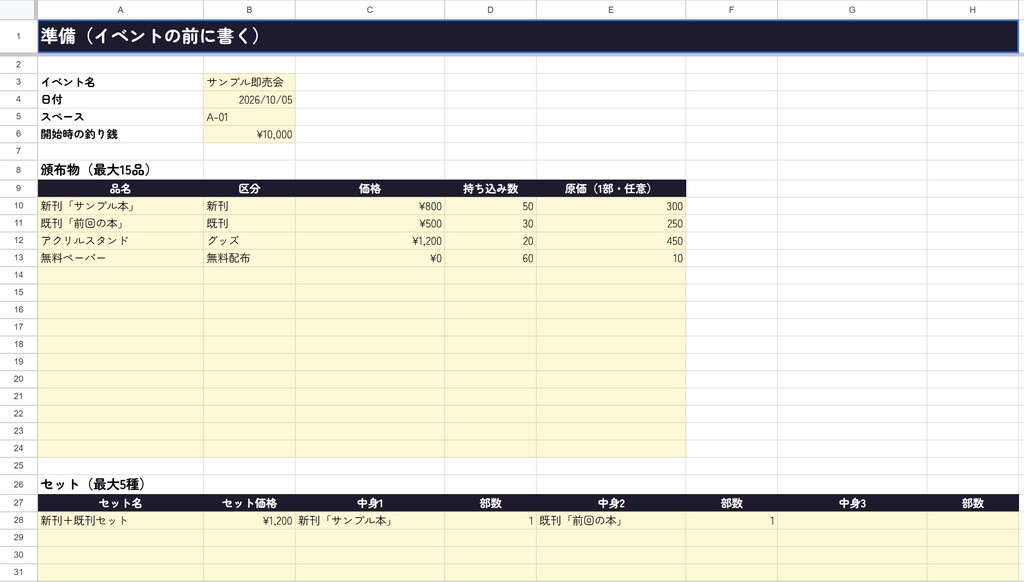Click the item cell 新刊「サンプル本」 in row 10
1024x582 pixels.
point(121,206)
